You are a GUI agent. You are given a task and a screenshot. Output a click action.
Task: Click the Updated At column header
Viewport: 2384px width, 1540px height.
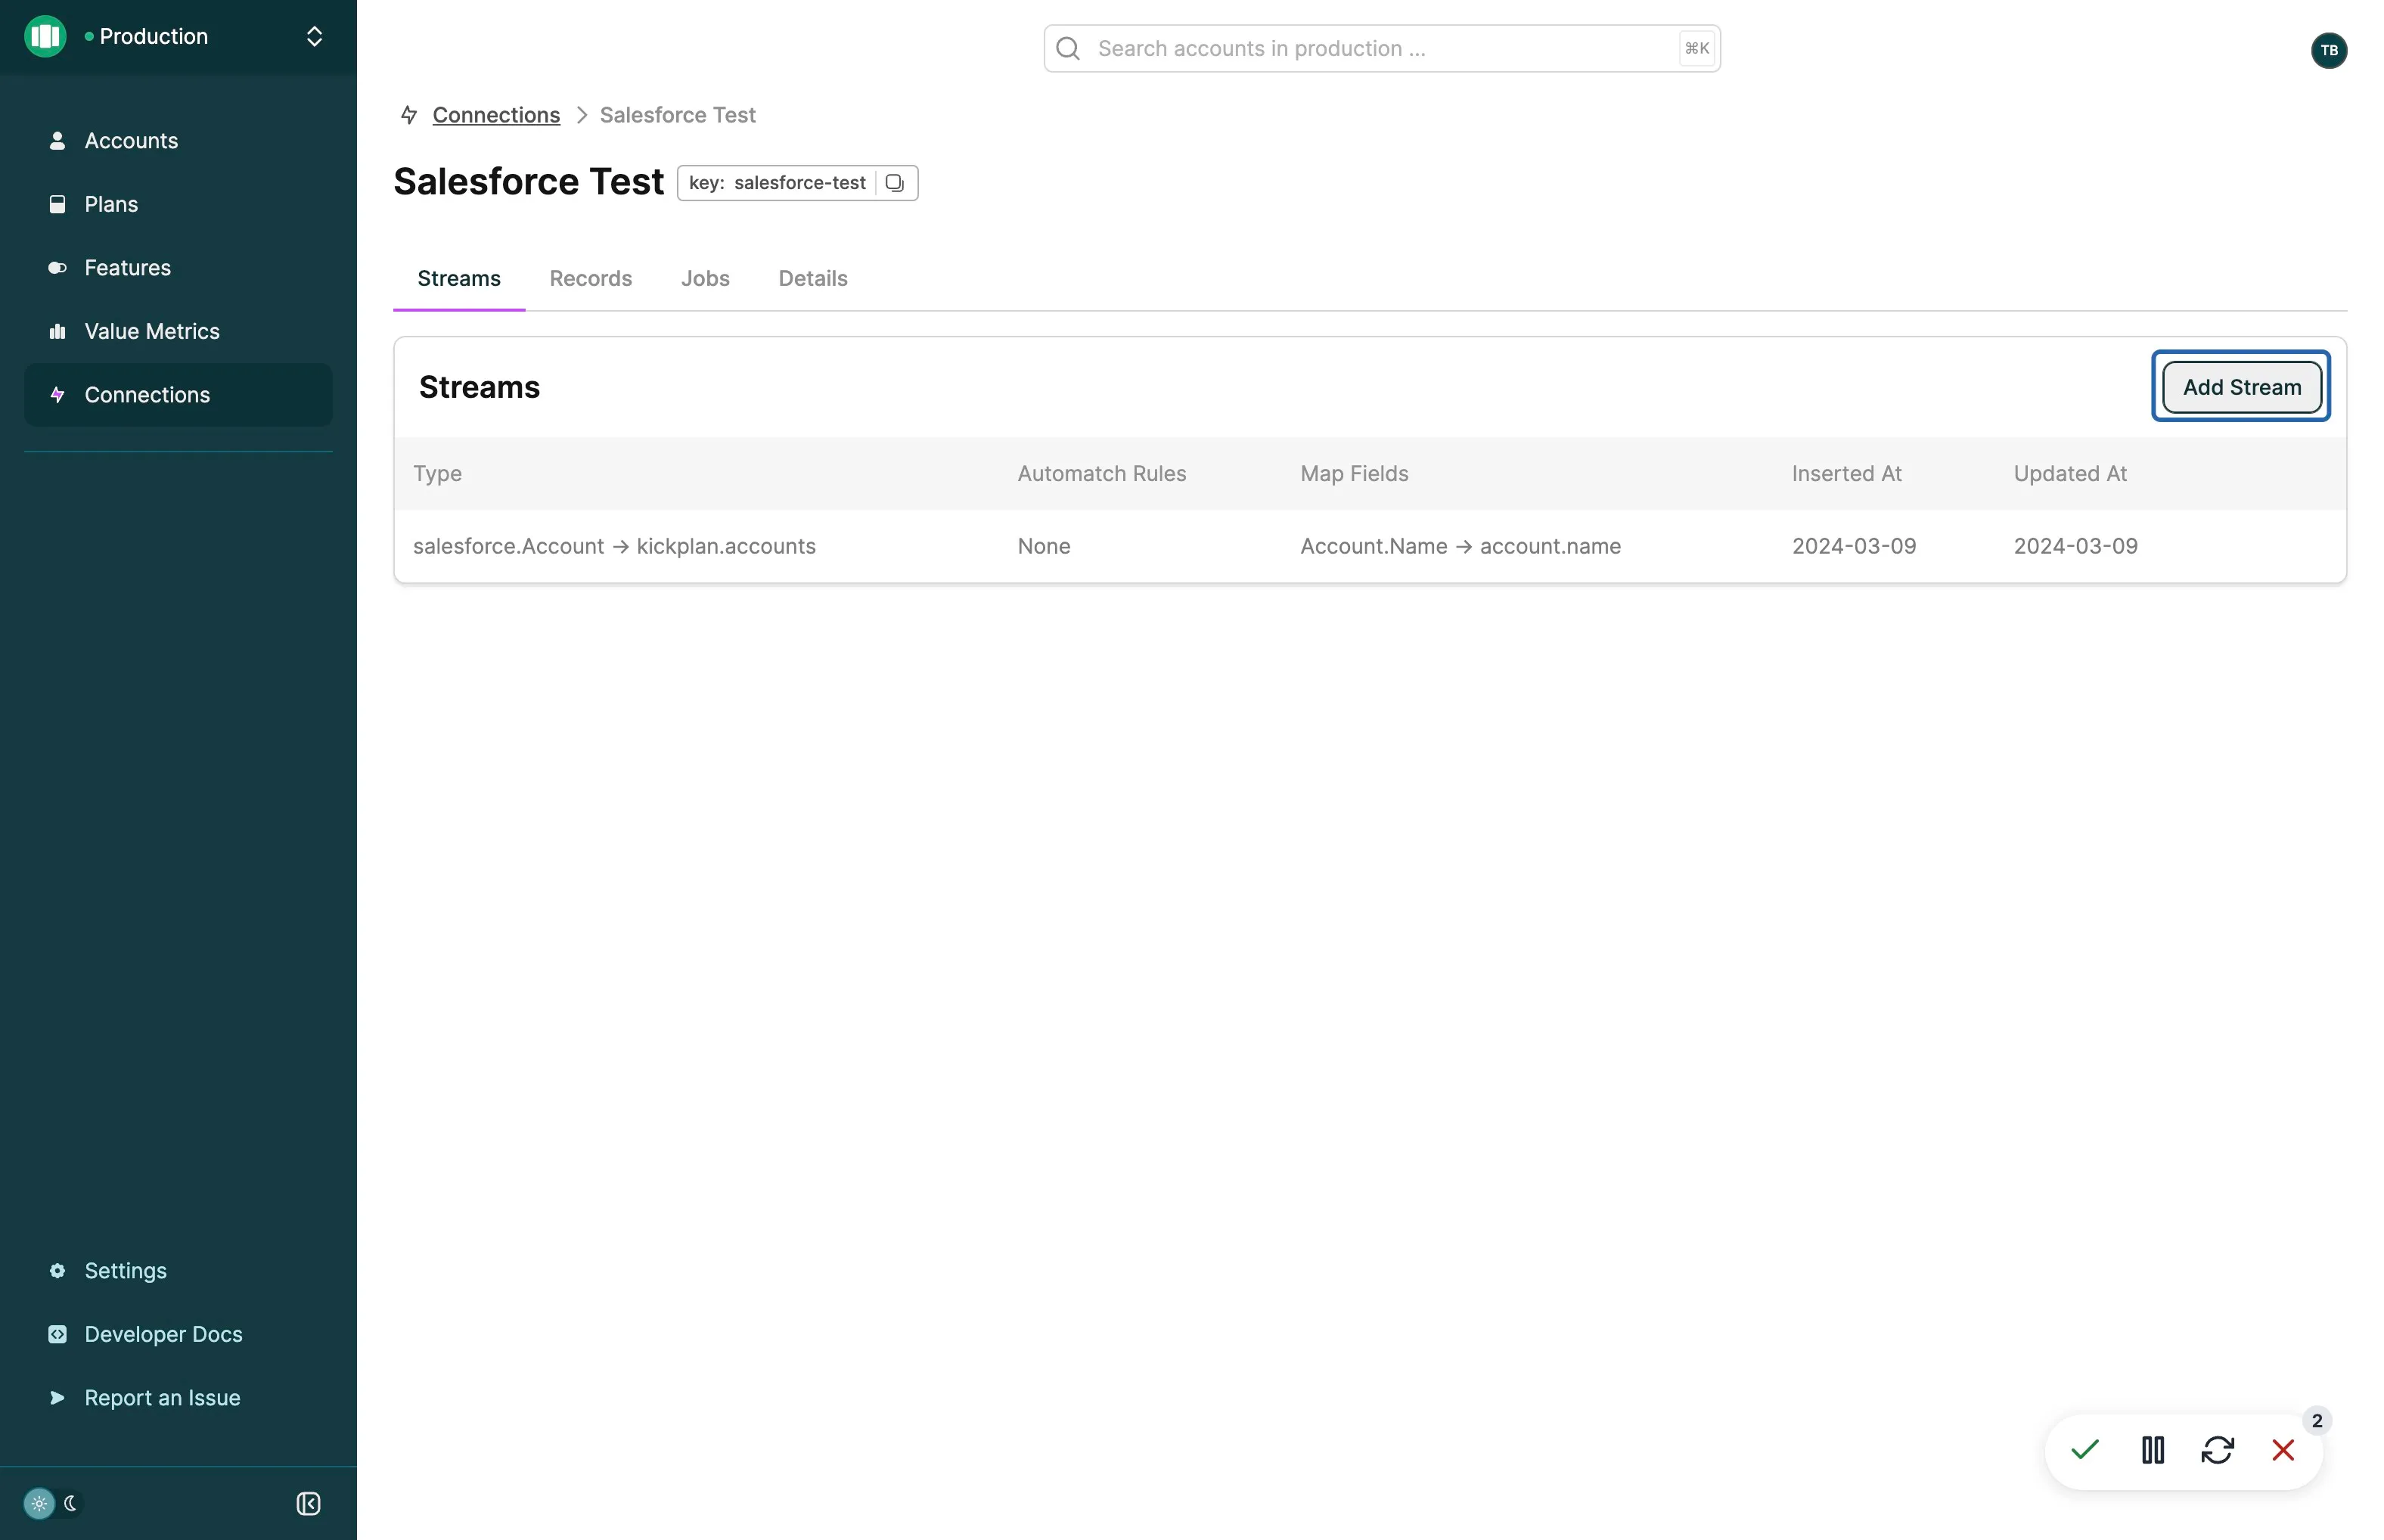click(2070, 474)
